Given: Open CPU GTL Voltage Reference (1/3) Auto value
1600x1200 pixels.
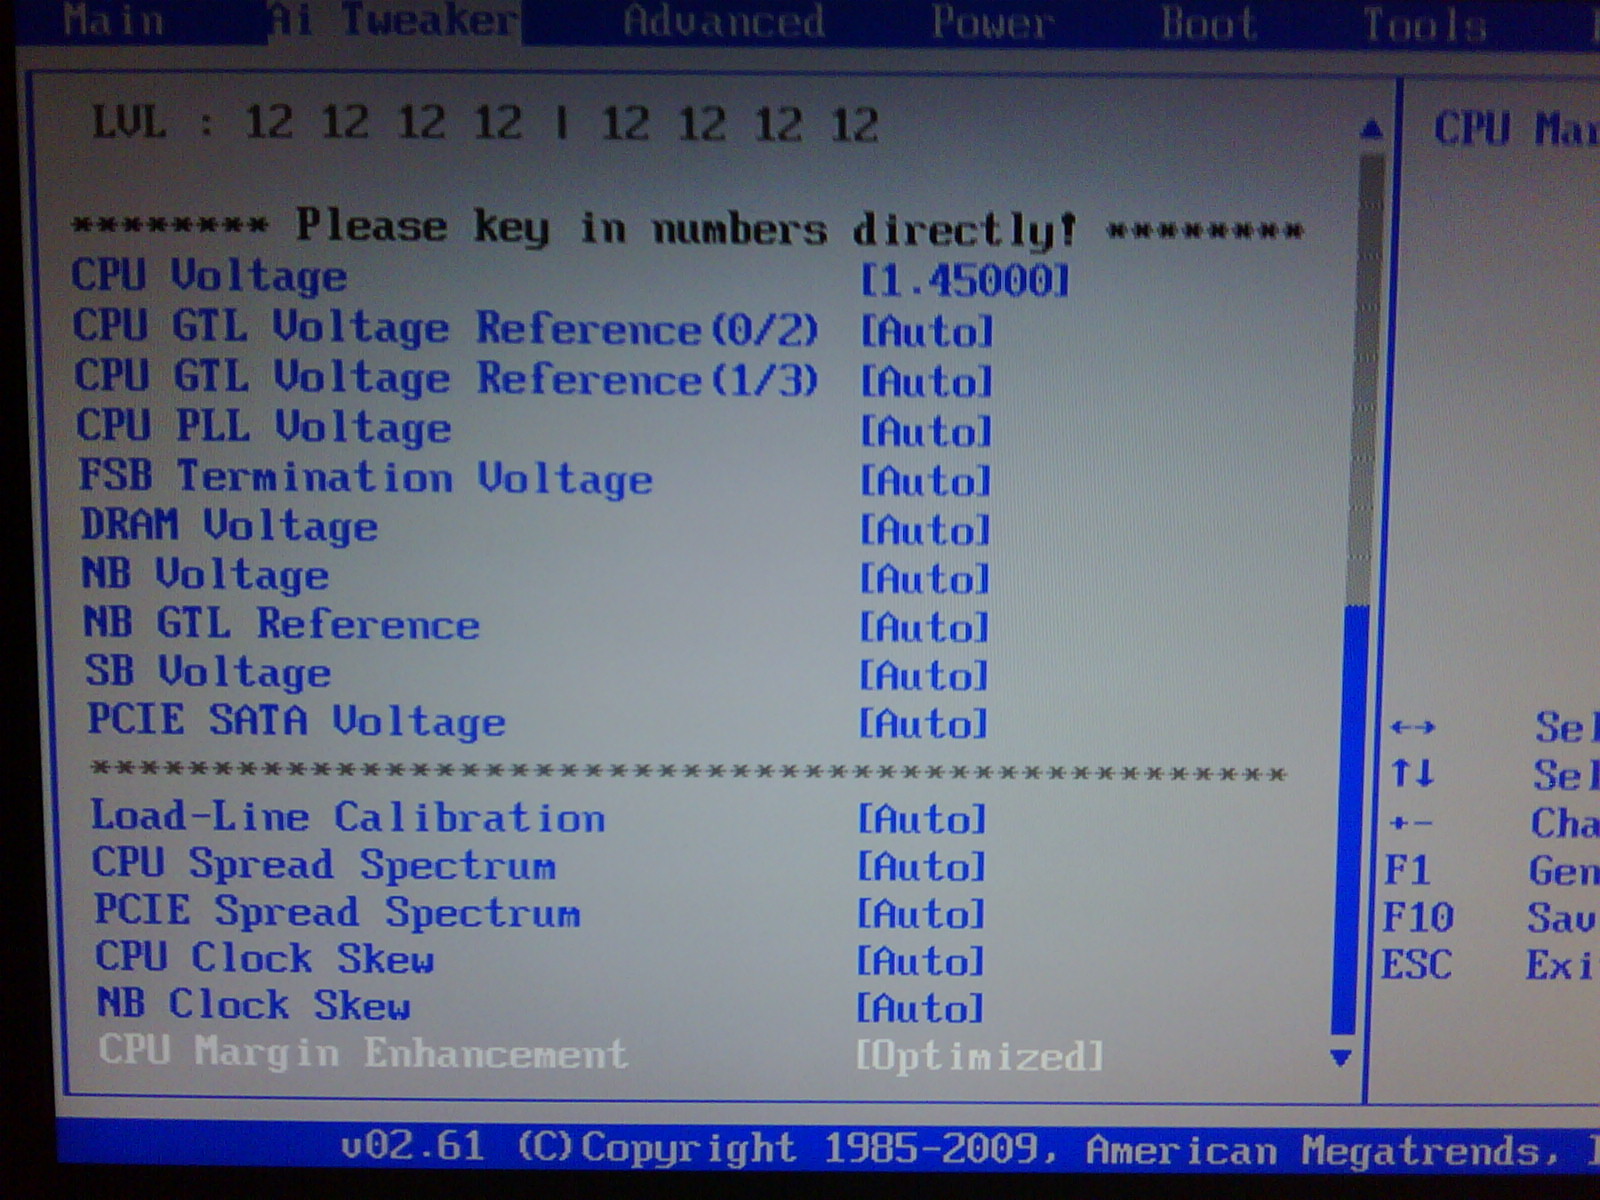Looking at the screenshot, I should 926,381.
